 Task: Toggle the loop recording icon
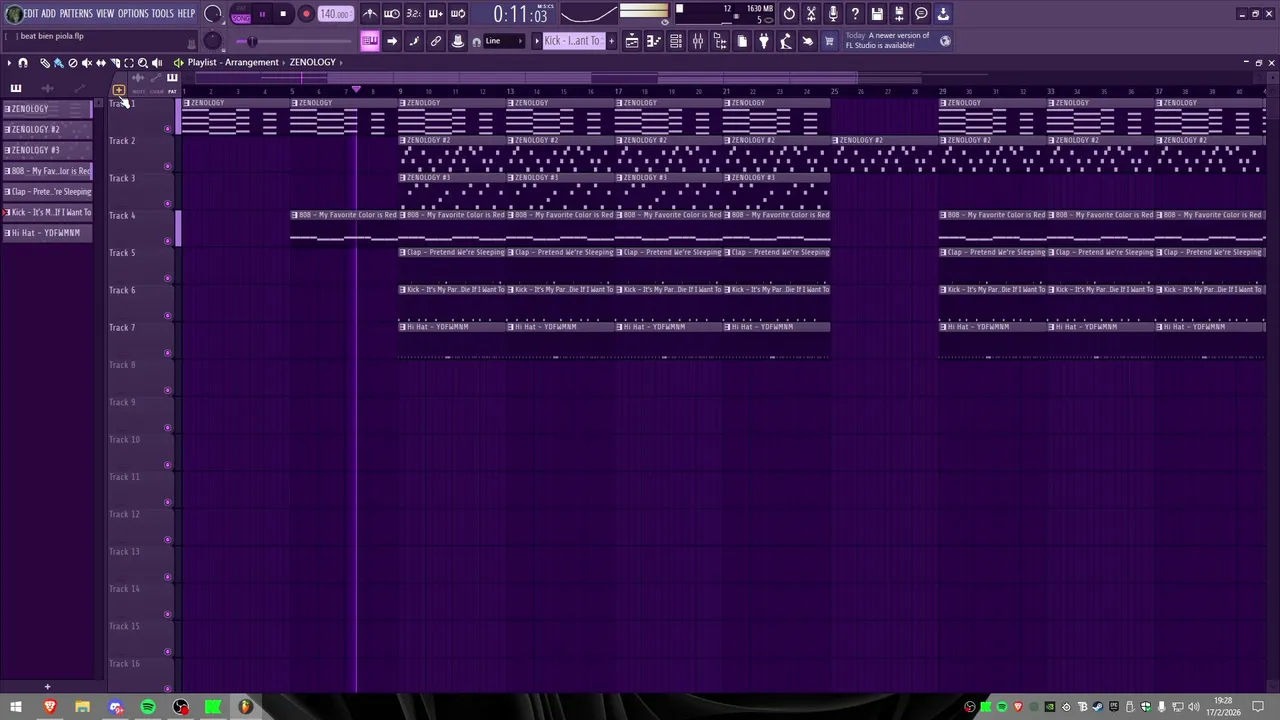coord(457,14)
